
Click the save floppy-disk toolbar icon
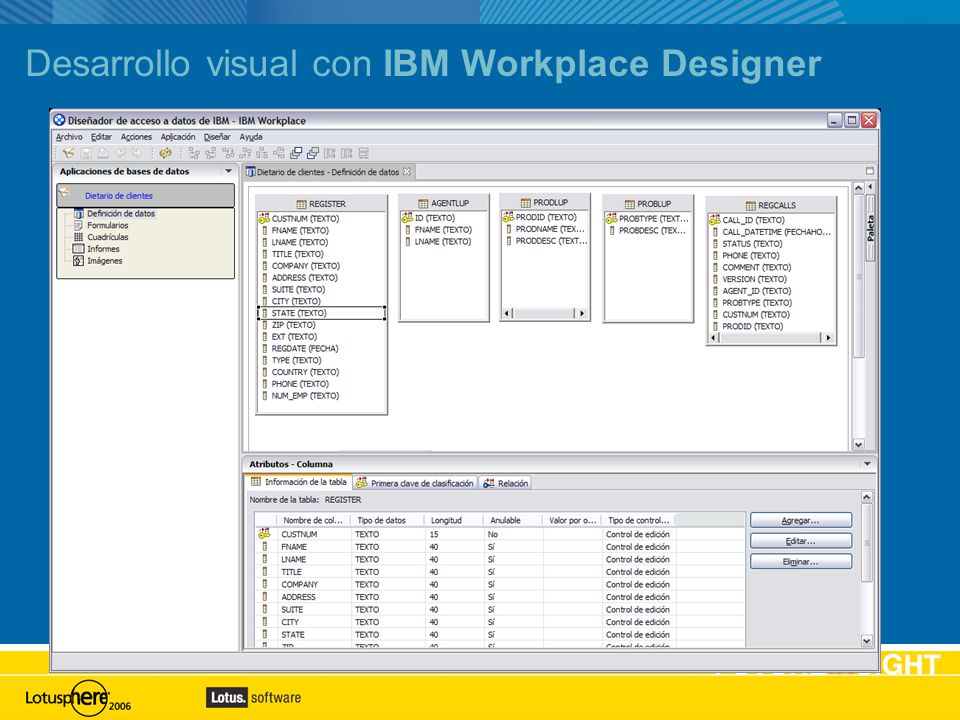[86, 153]
